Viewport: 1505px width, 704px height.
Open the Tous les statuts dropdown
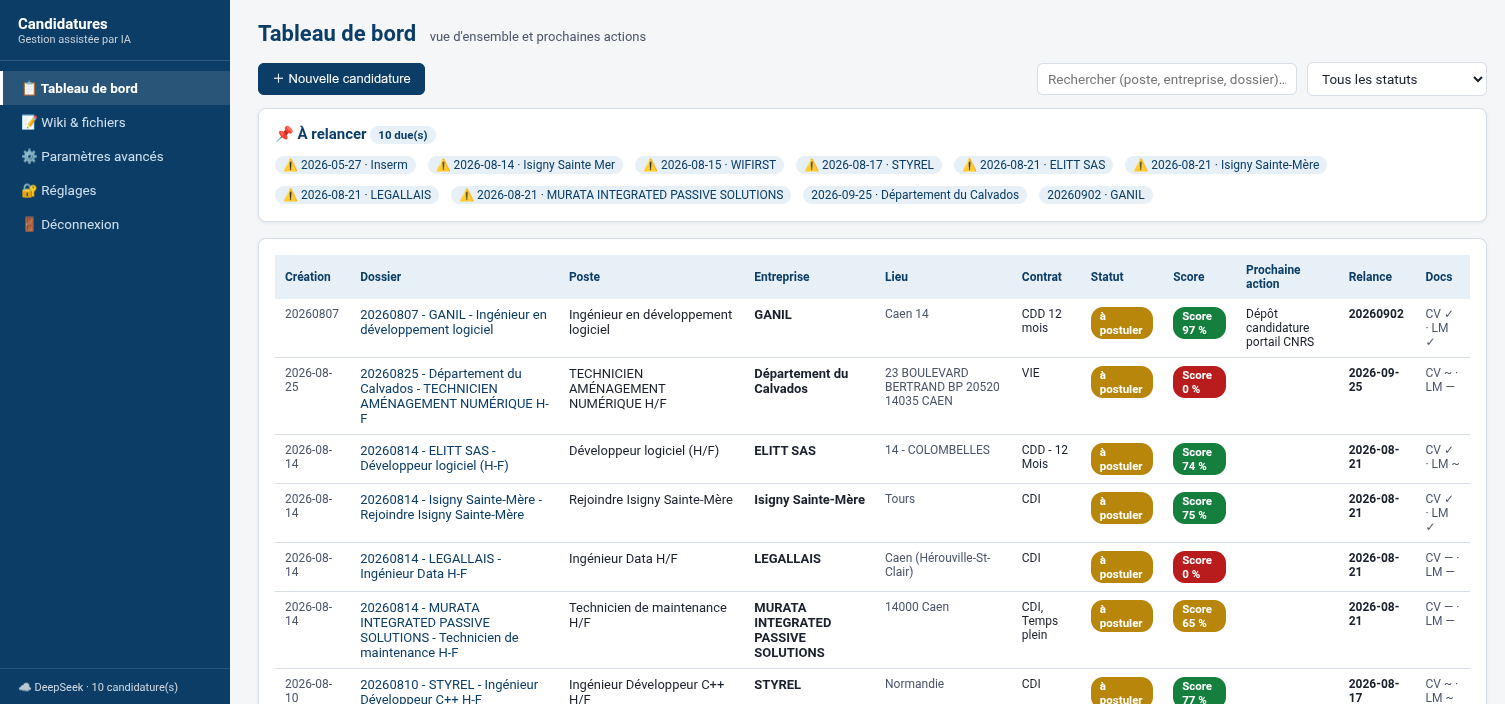click(1396, 79)
